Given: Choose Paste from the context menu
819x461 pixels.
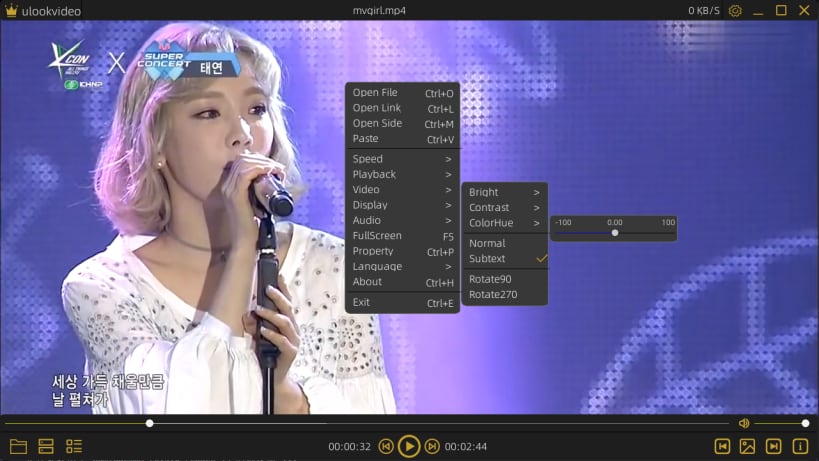Looking at the screenshot, I should (403, 139).
